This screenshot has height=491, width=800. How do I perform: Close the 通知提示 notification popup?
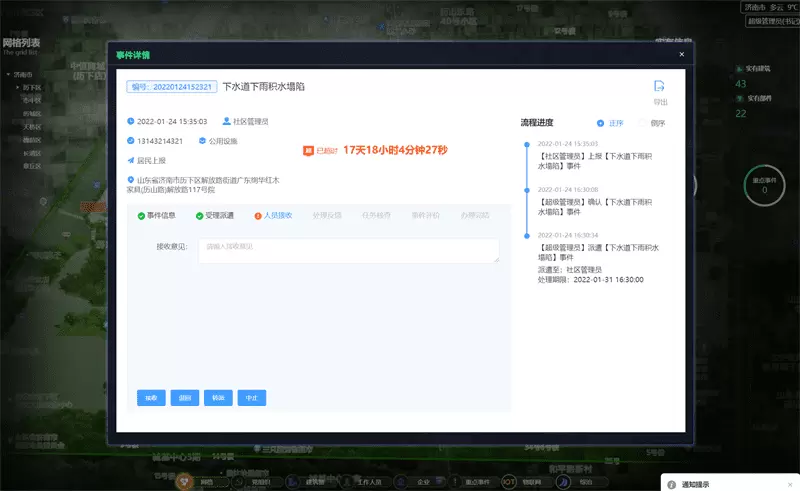click(x=790, y=484)
